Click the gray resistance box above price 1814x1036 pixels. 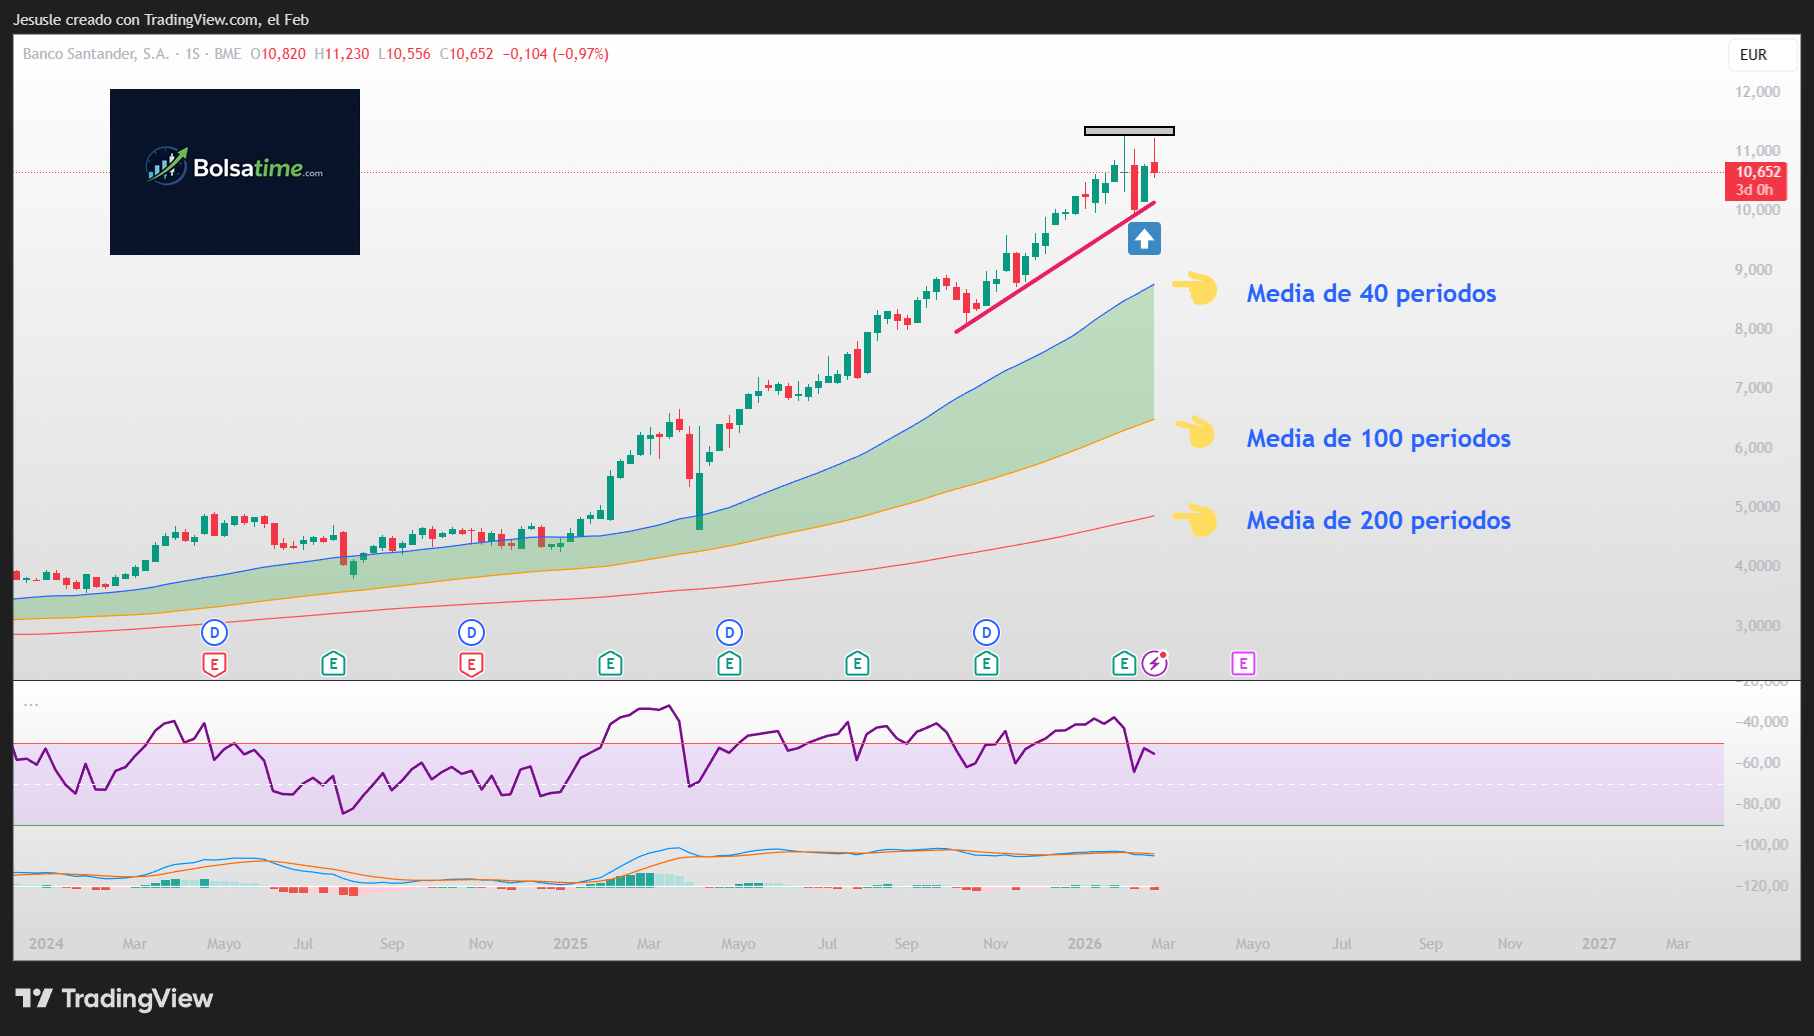[x=1128, y=130]
